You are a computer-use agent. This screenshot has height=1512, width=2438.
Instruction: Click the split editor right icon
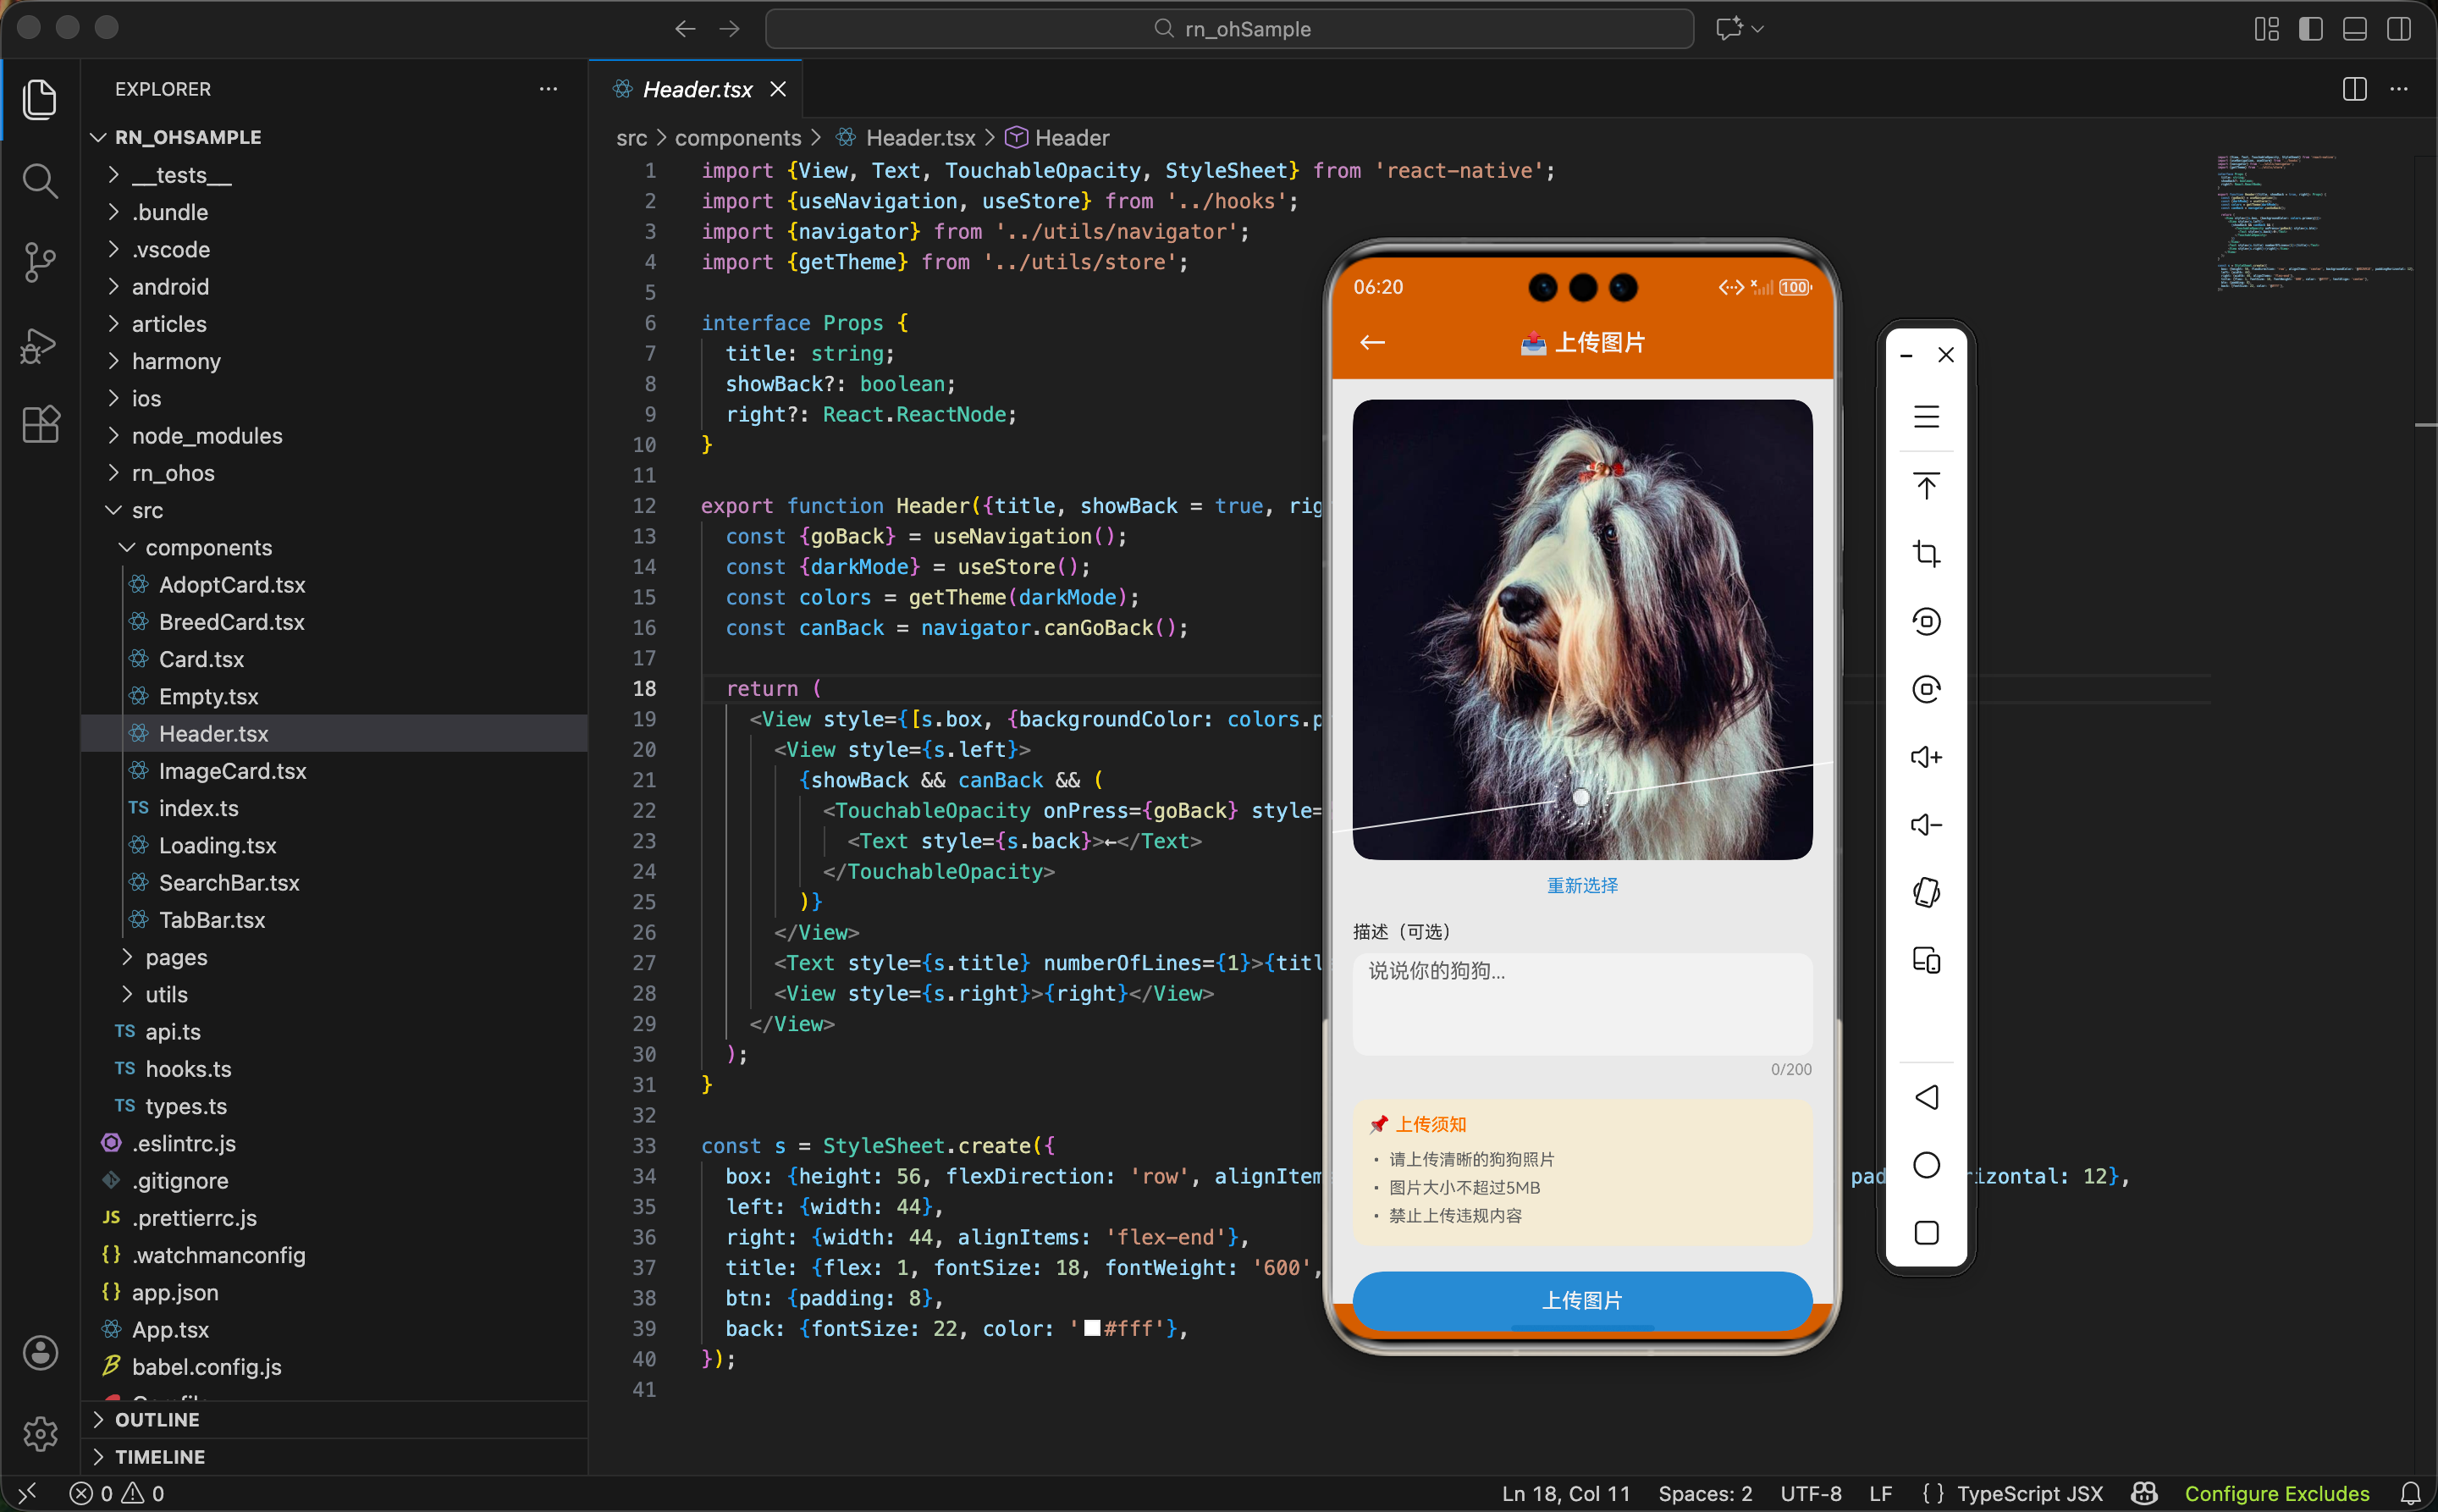coord(2354,89)
